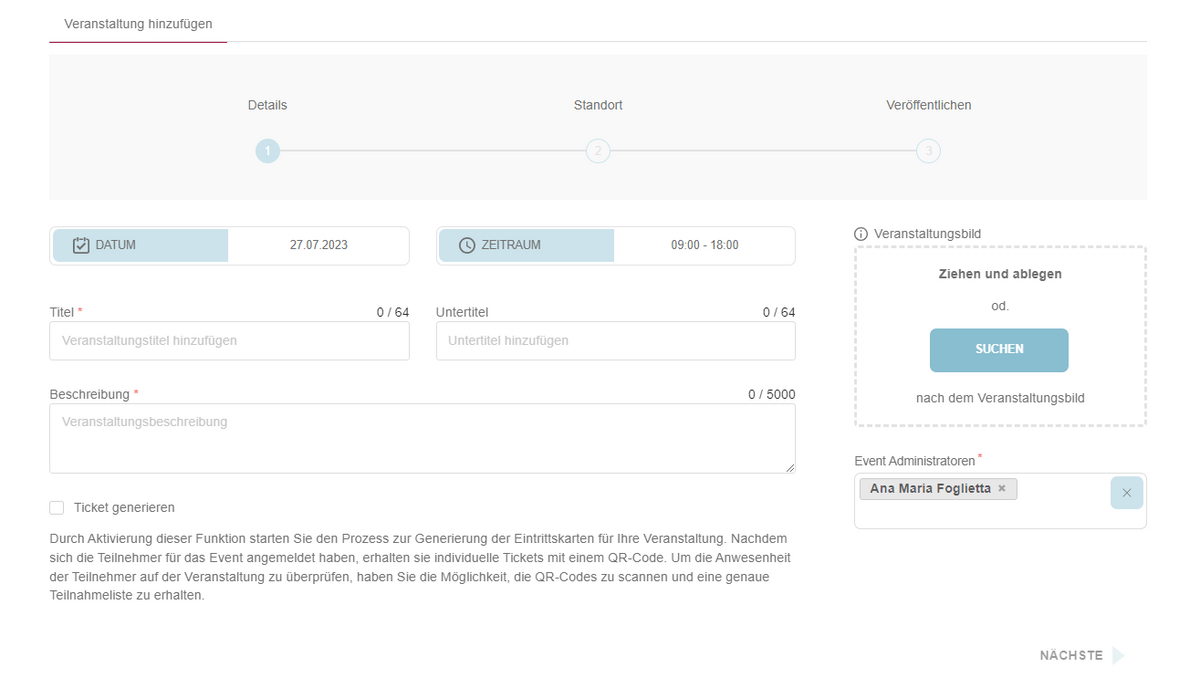Focus the Titel input field
The image size is (1200, 688).
point(229,341)
